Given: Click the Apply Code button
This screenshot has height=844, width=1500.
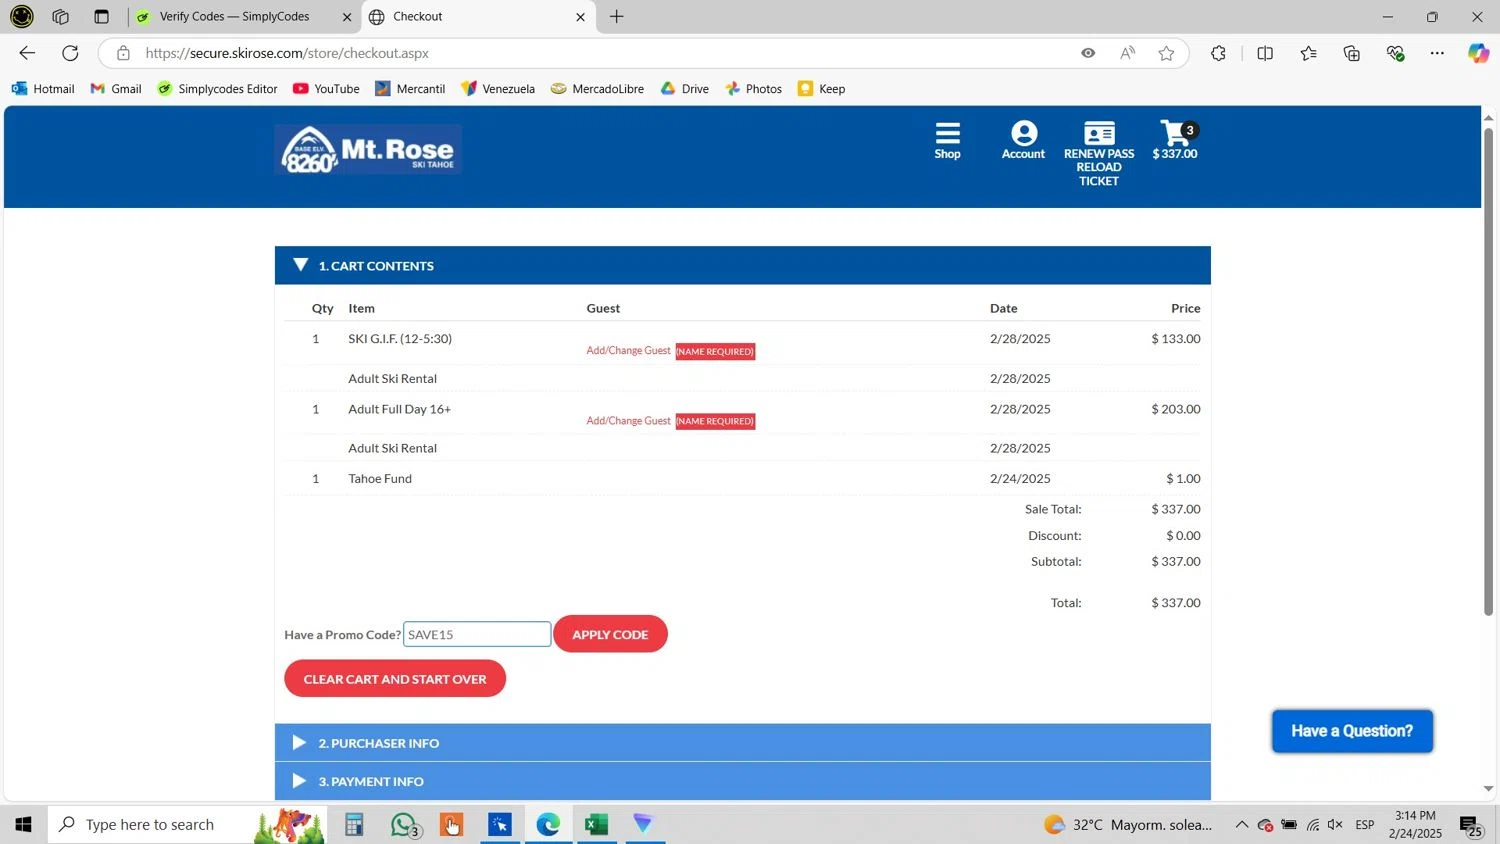Looking at the screenshot, I should click(x=610, y=634).
